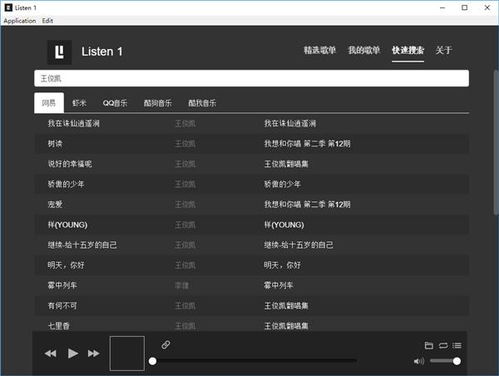Open album 王俊凯翻唱集 in the 七里香 row
Viewport: 499px width, 376px height.
tap(286, 326)
